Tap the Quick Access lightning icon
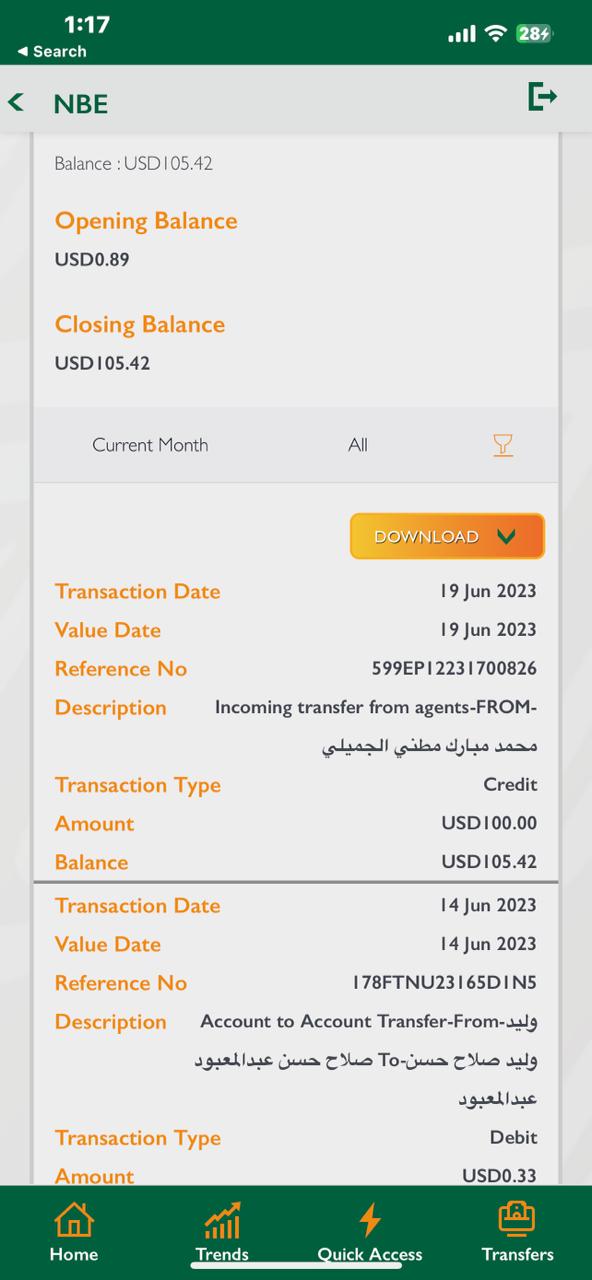The image size is (592, 1280). [x=370, y=1220]
